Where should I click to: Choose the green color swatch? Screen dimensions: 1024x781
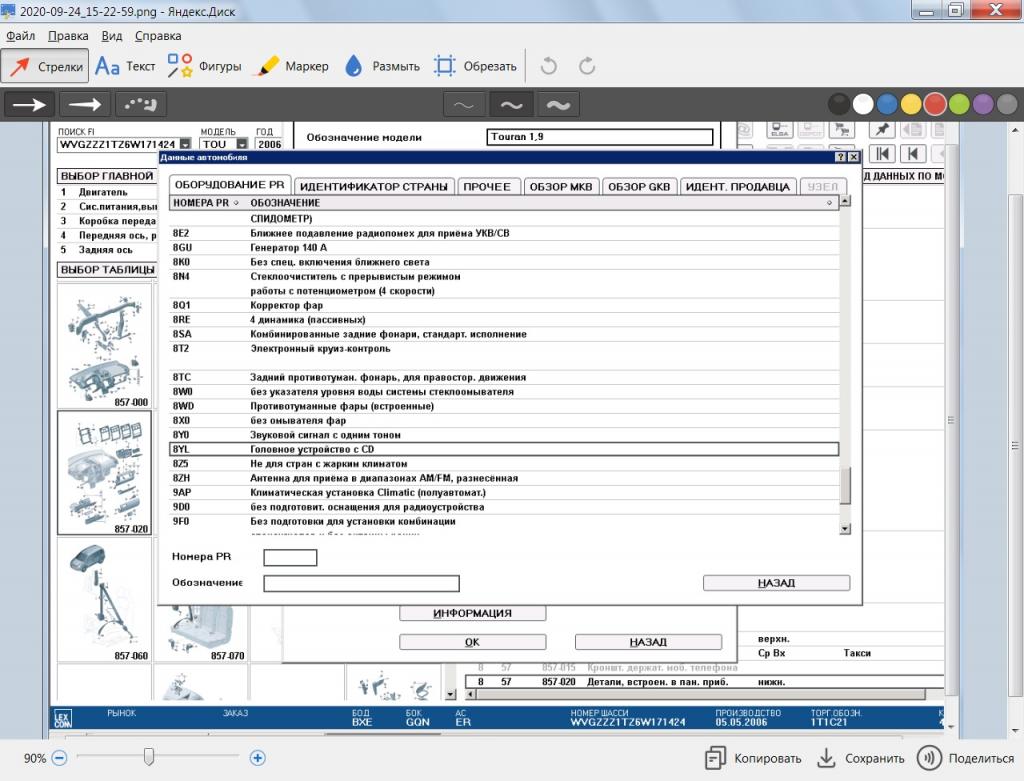pyautogui.click(x=959, y=104)
